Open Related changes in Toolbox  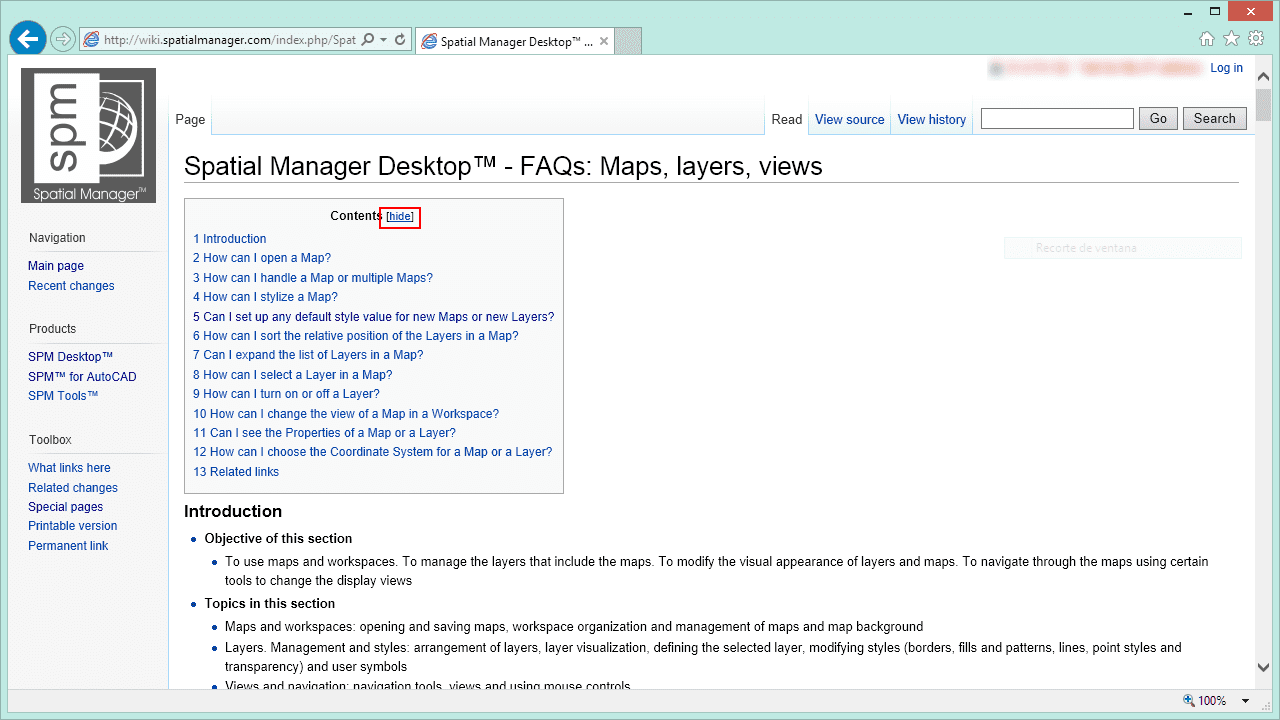(x=73, y=488)
